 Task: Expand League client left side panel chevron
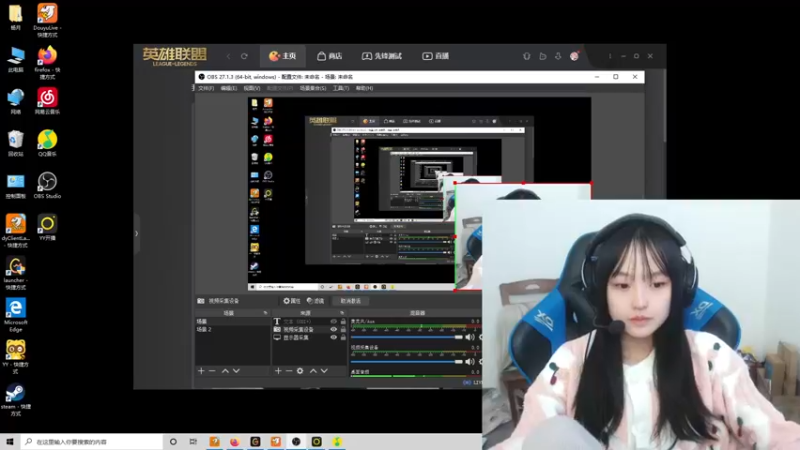[x=136, y=234]
